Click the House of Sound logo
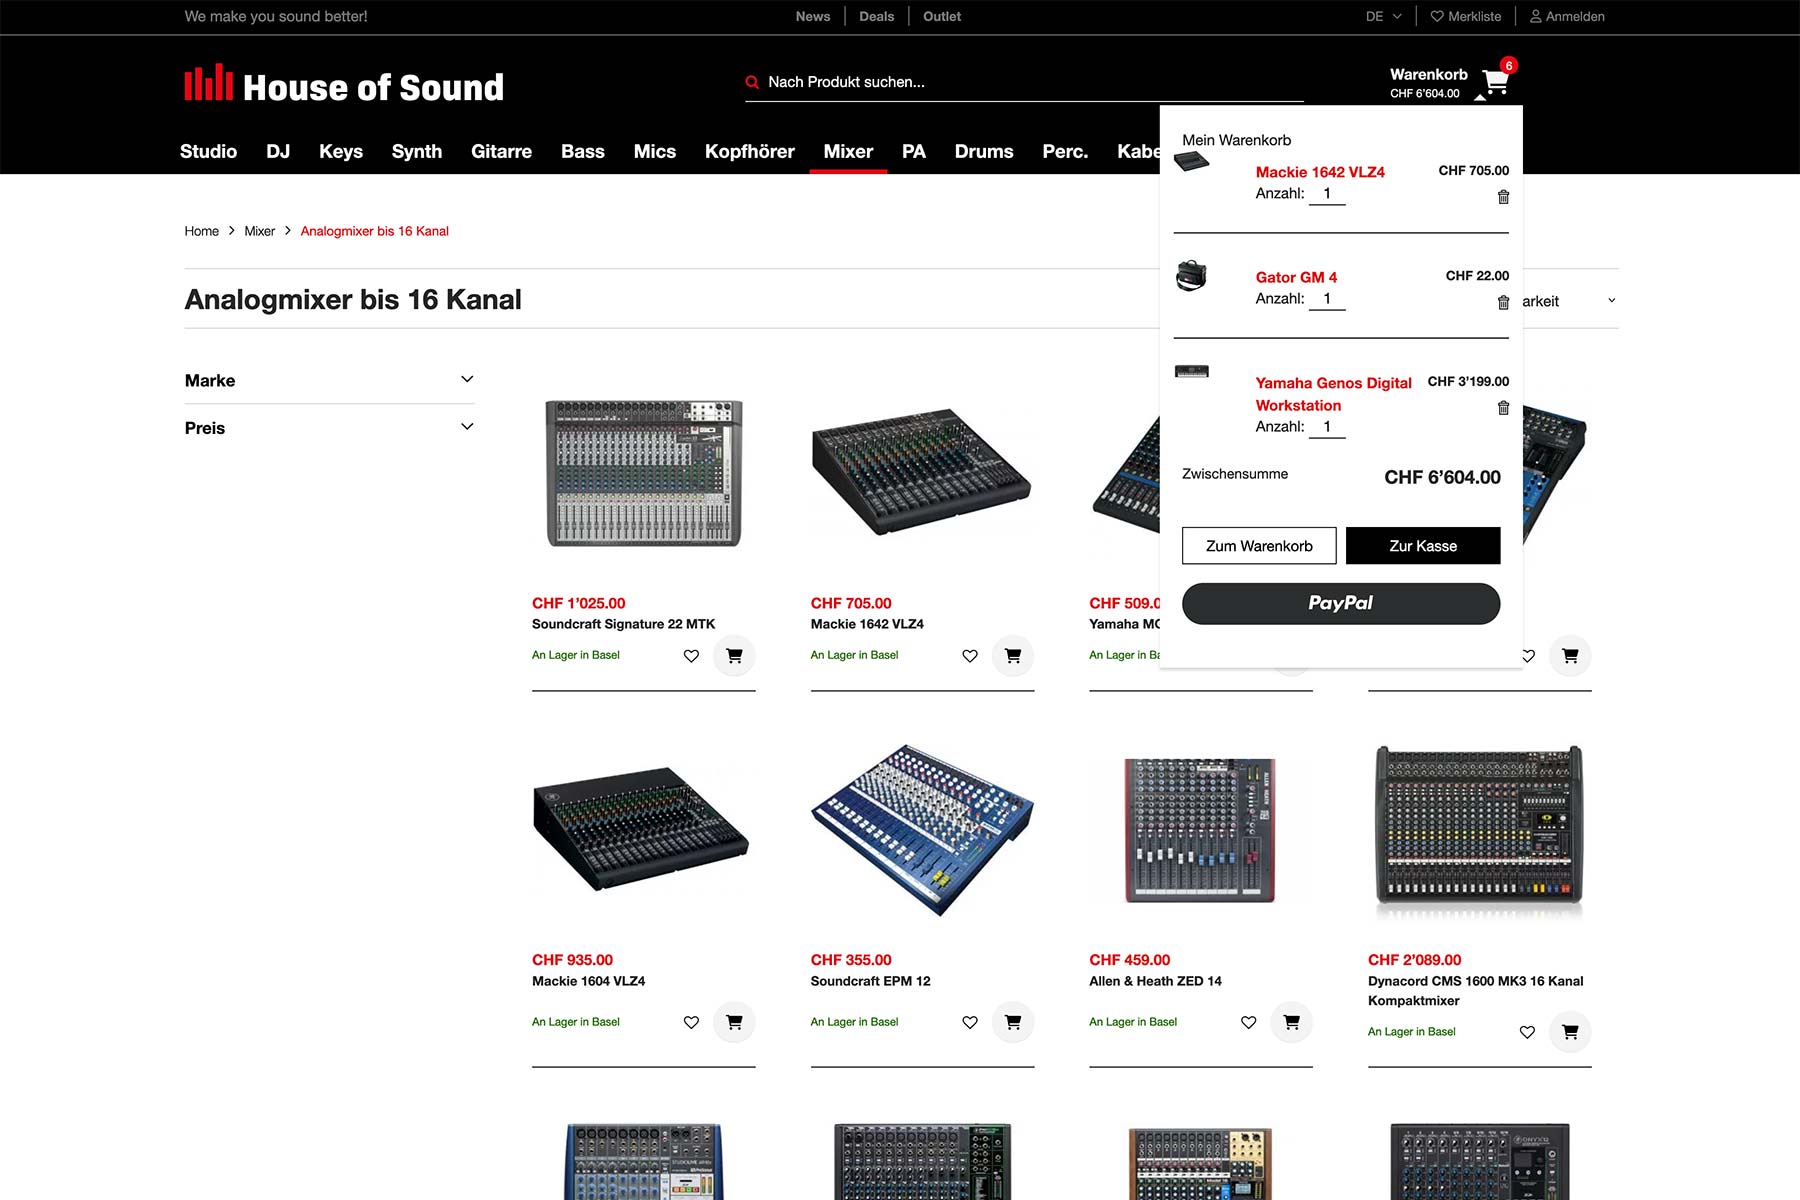This screenshot has width=1800, height=1200. (x=344, y=86)
